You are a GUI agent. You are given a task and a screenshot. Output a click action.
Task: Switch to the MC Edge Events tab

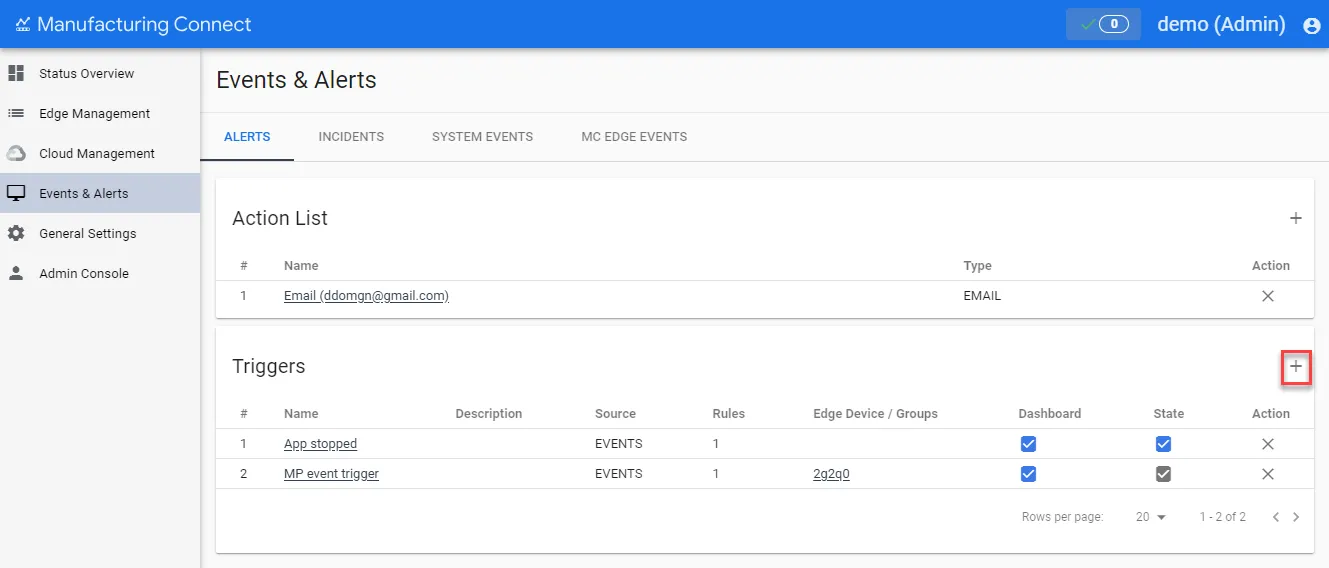point(634,137)
